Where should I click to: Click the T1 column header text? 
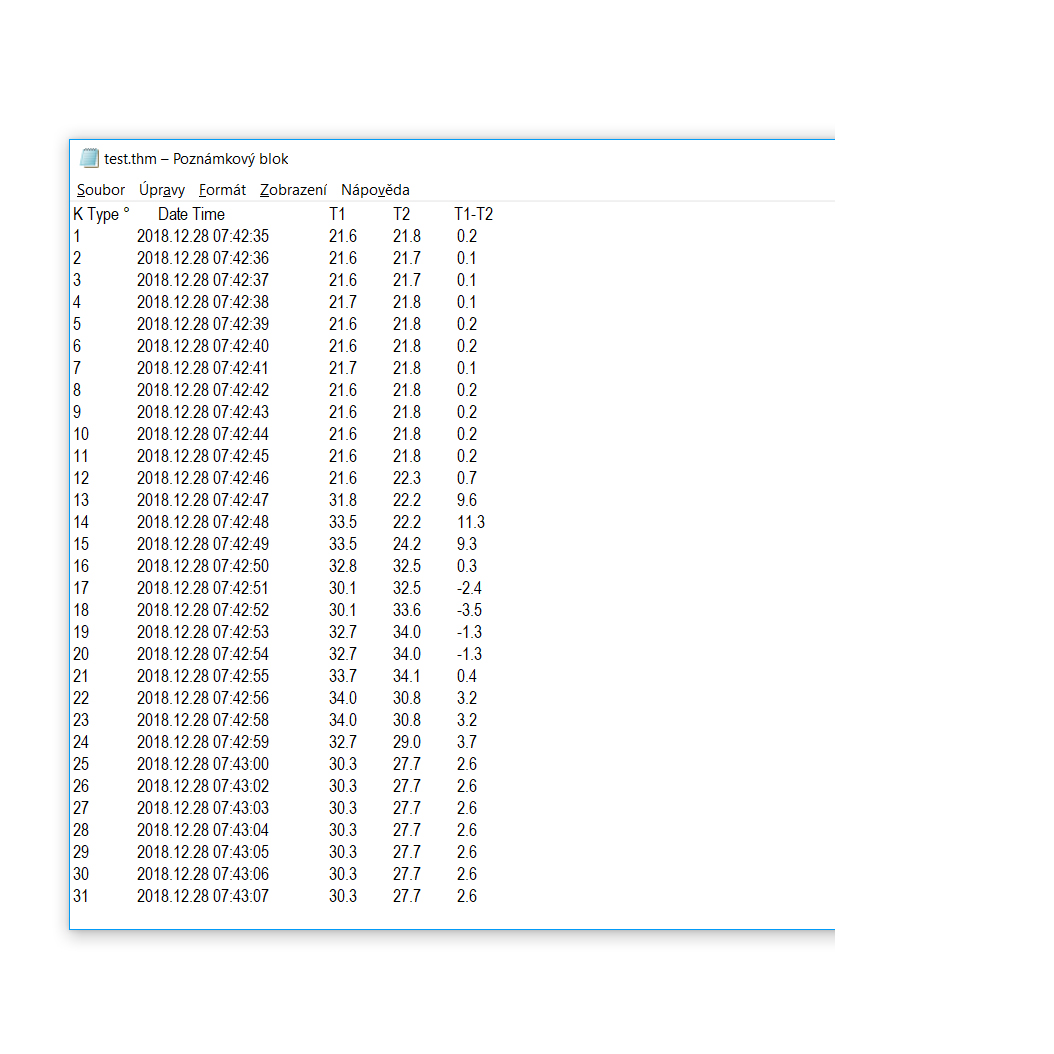click(337, 214)
